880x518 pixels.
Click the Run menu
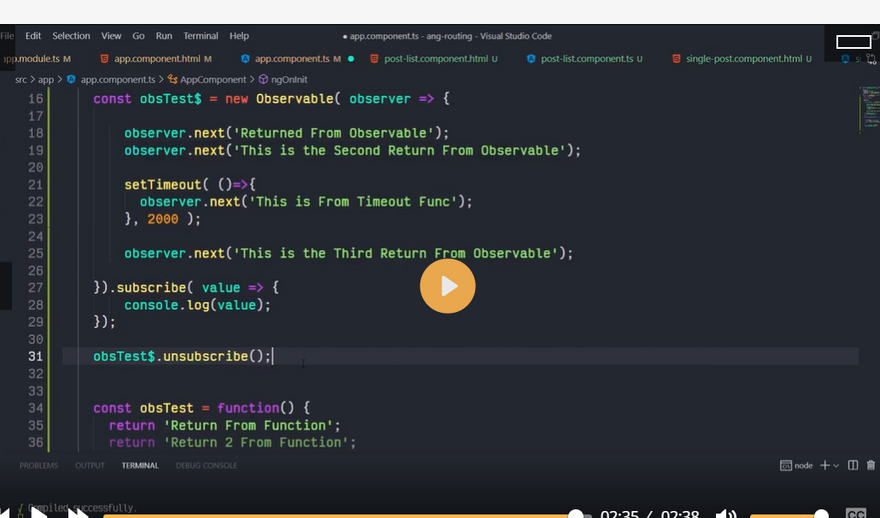click(x=164, y=36)
